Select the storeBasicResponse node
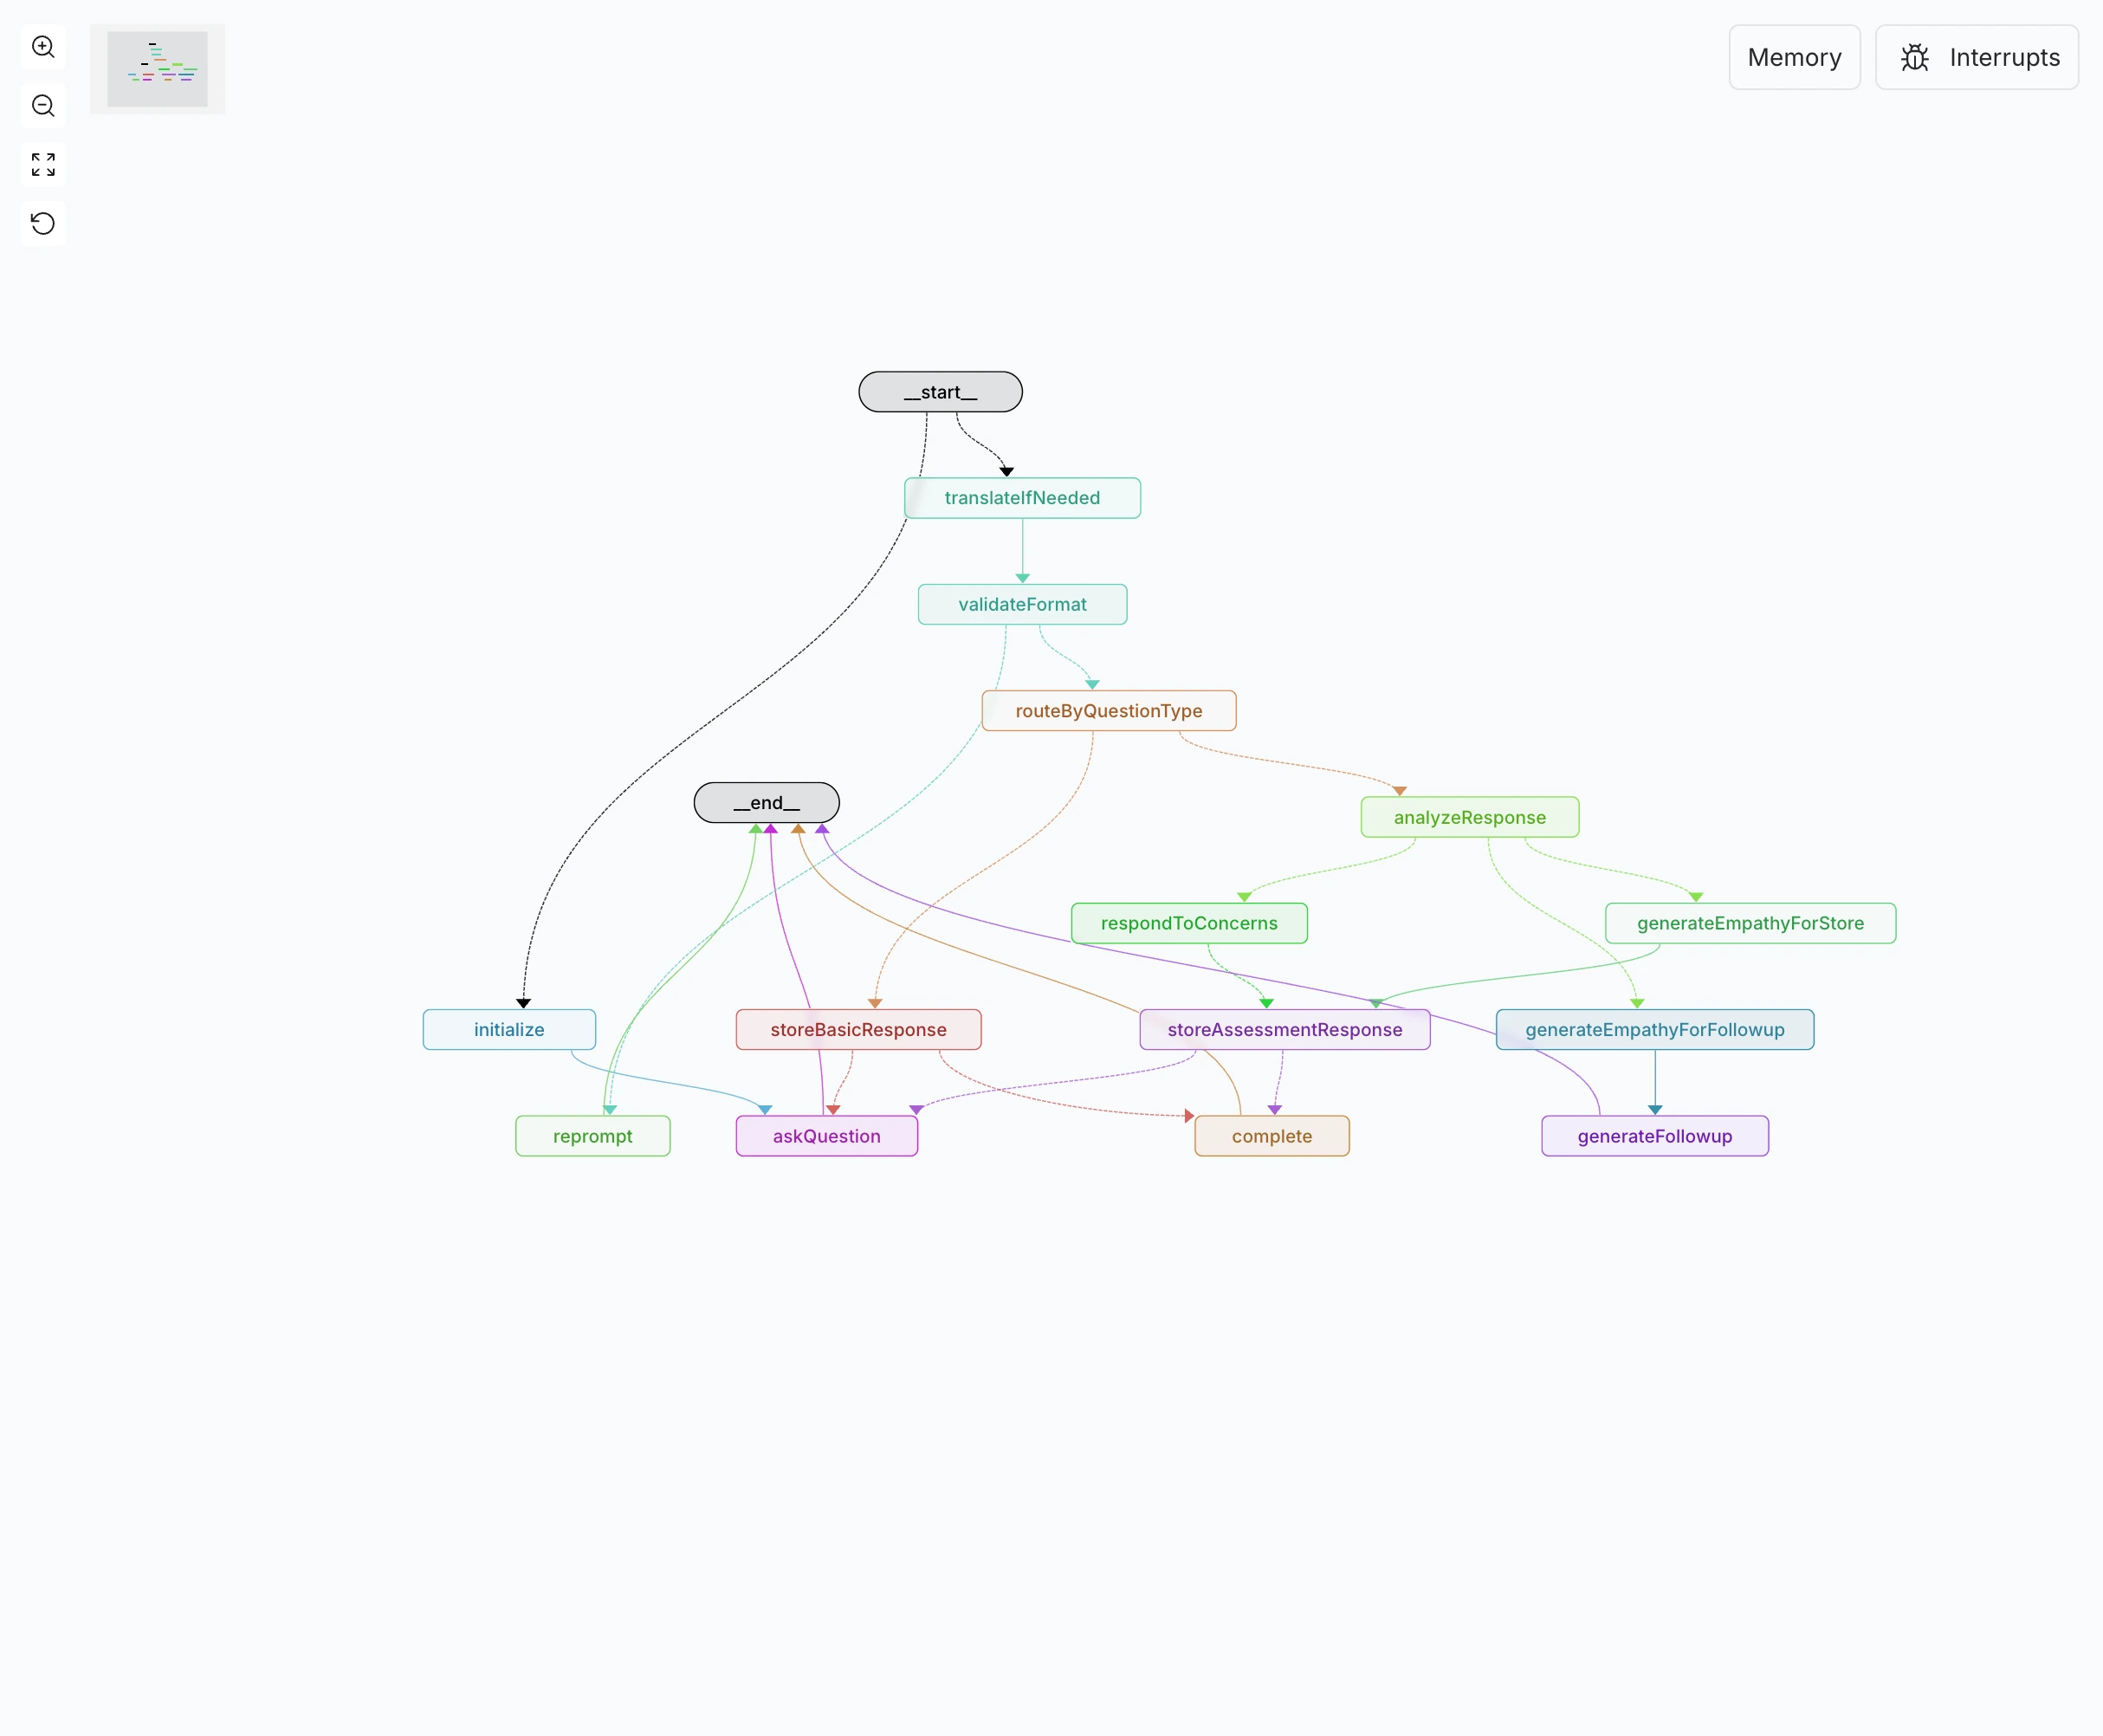Image resolution: width=2103 pixels, height=1736 pixels. pyautogui.click(x=858, y=1029)
